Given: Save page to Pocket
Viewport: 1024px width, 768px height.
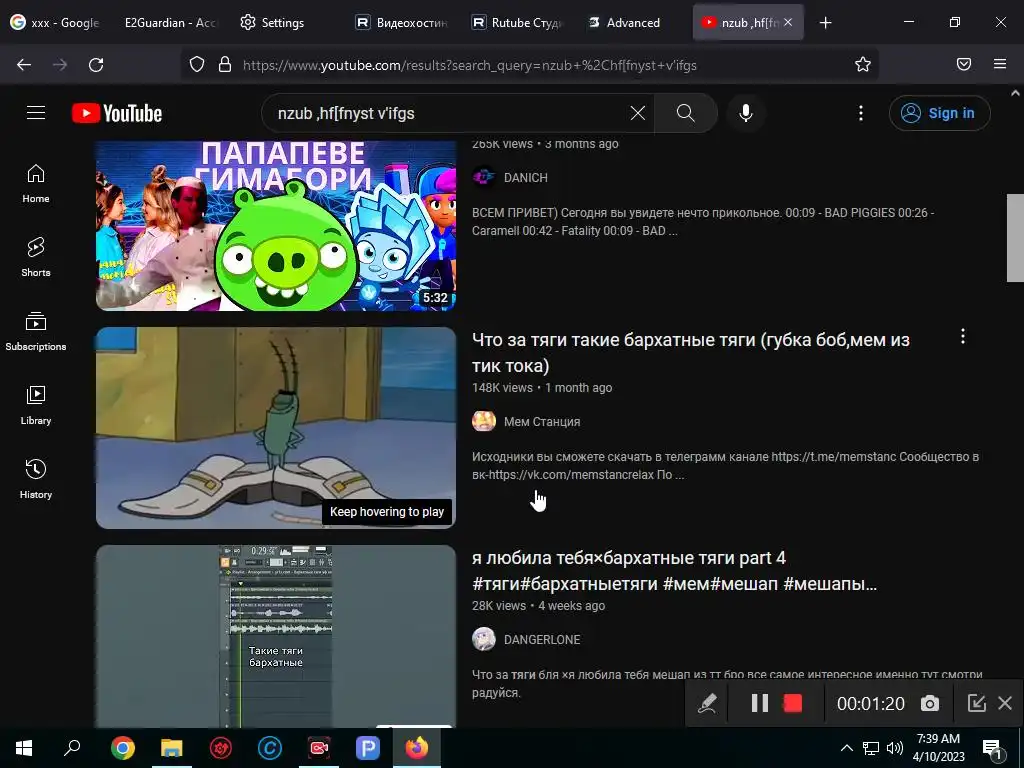Looking at the screenshot, I should tap(963, 64).
